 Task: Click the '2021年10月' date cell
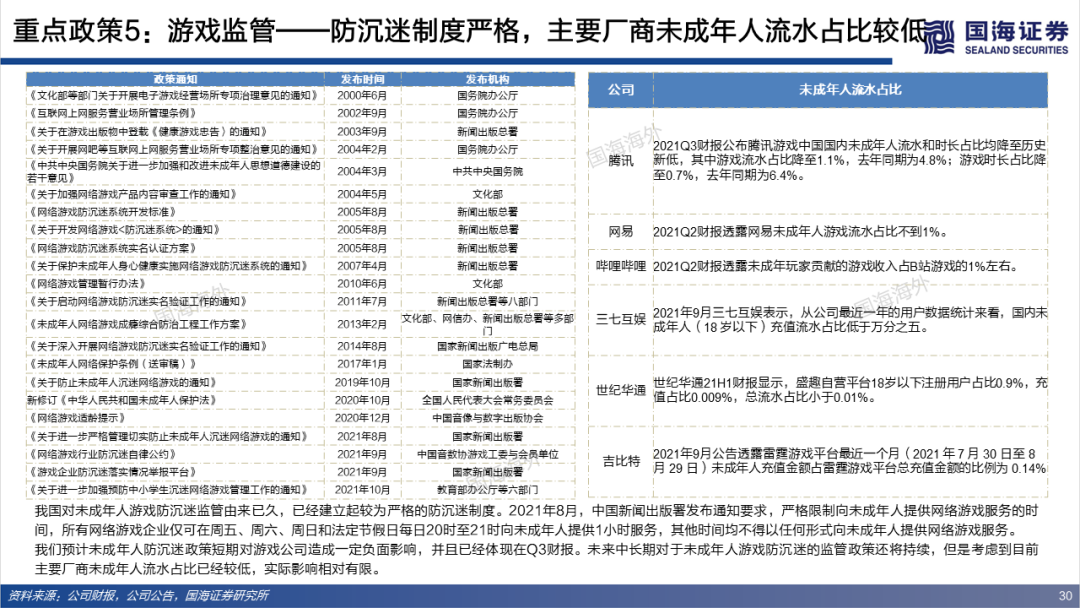[362, 490]
